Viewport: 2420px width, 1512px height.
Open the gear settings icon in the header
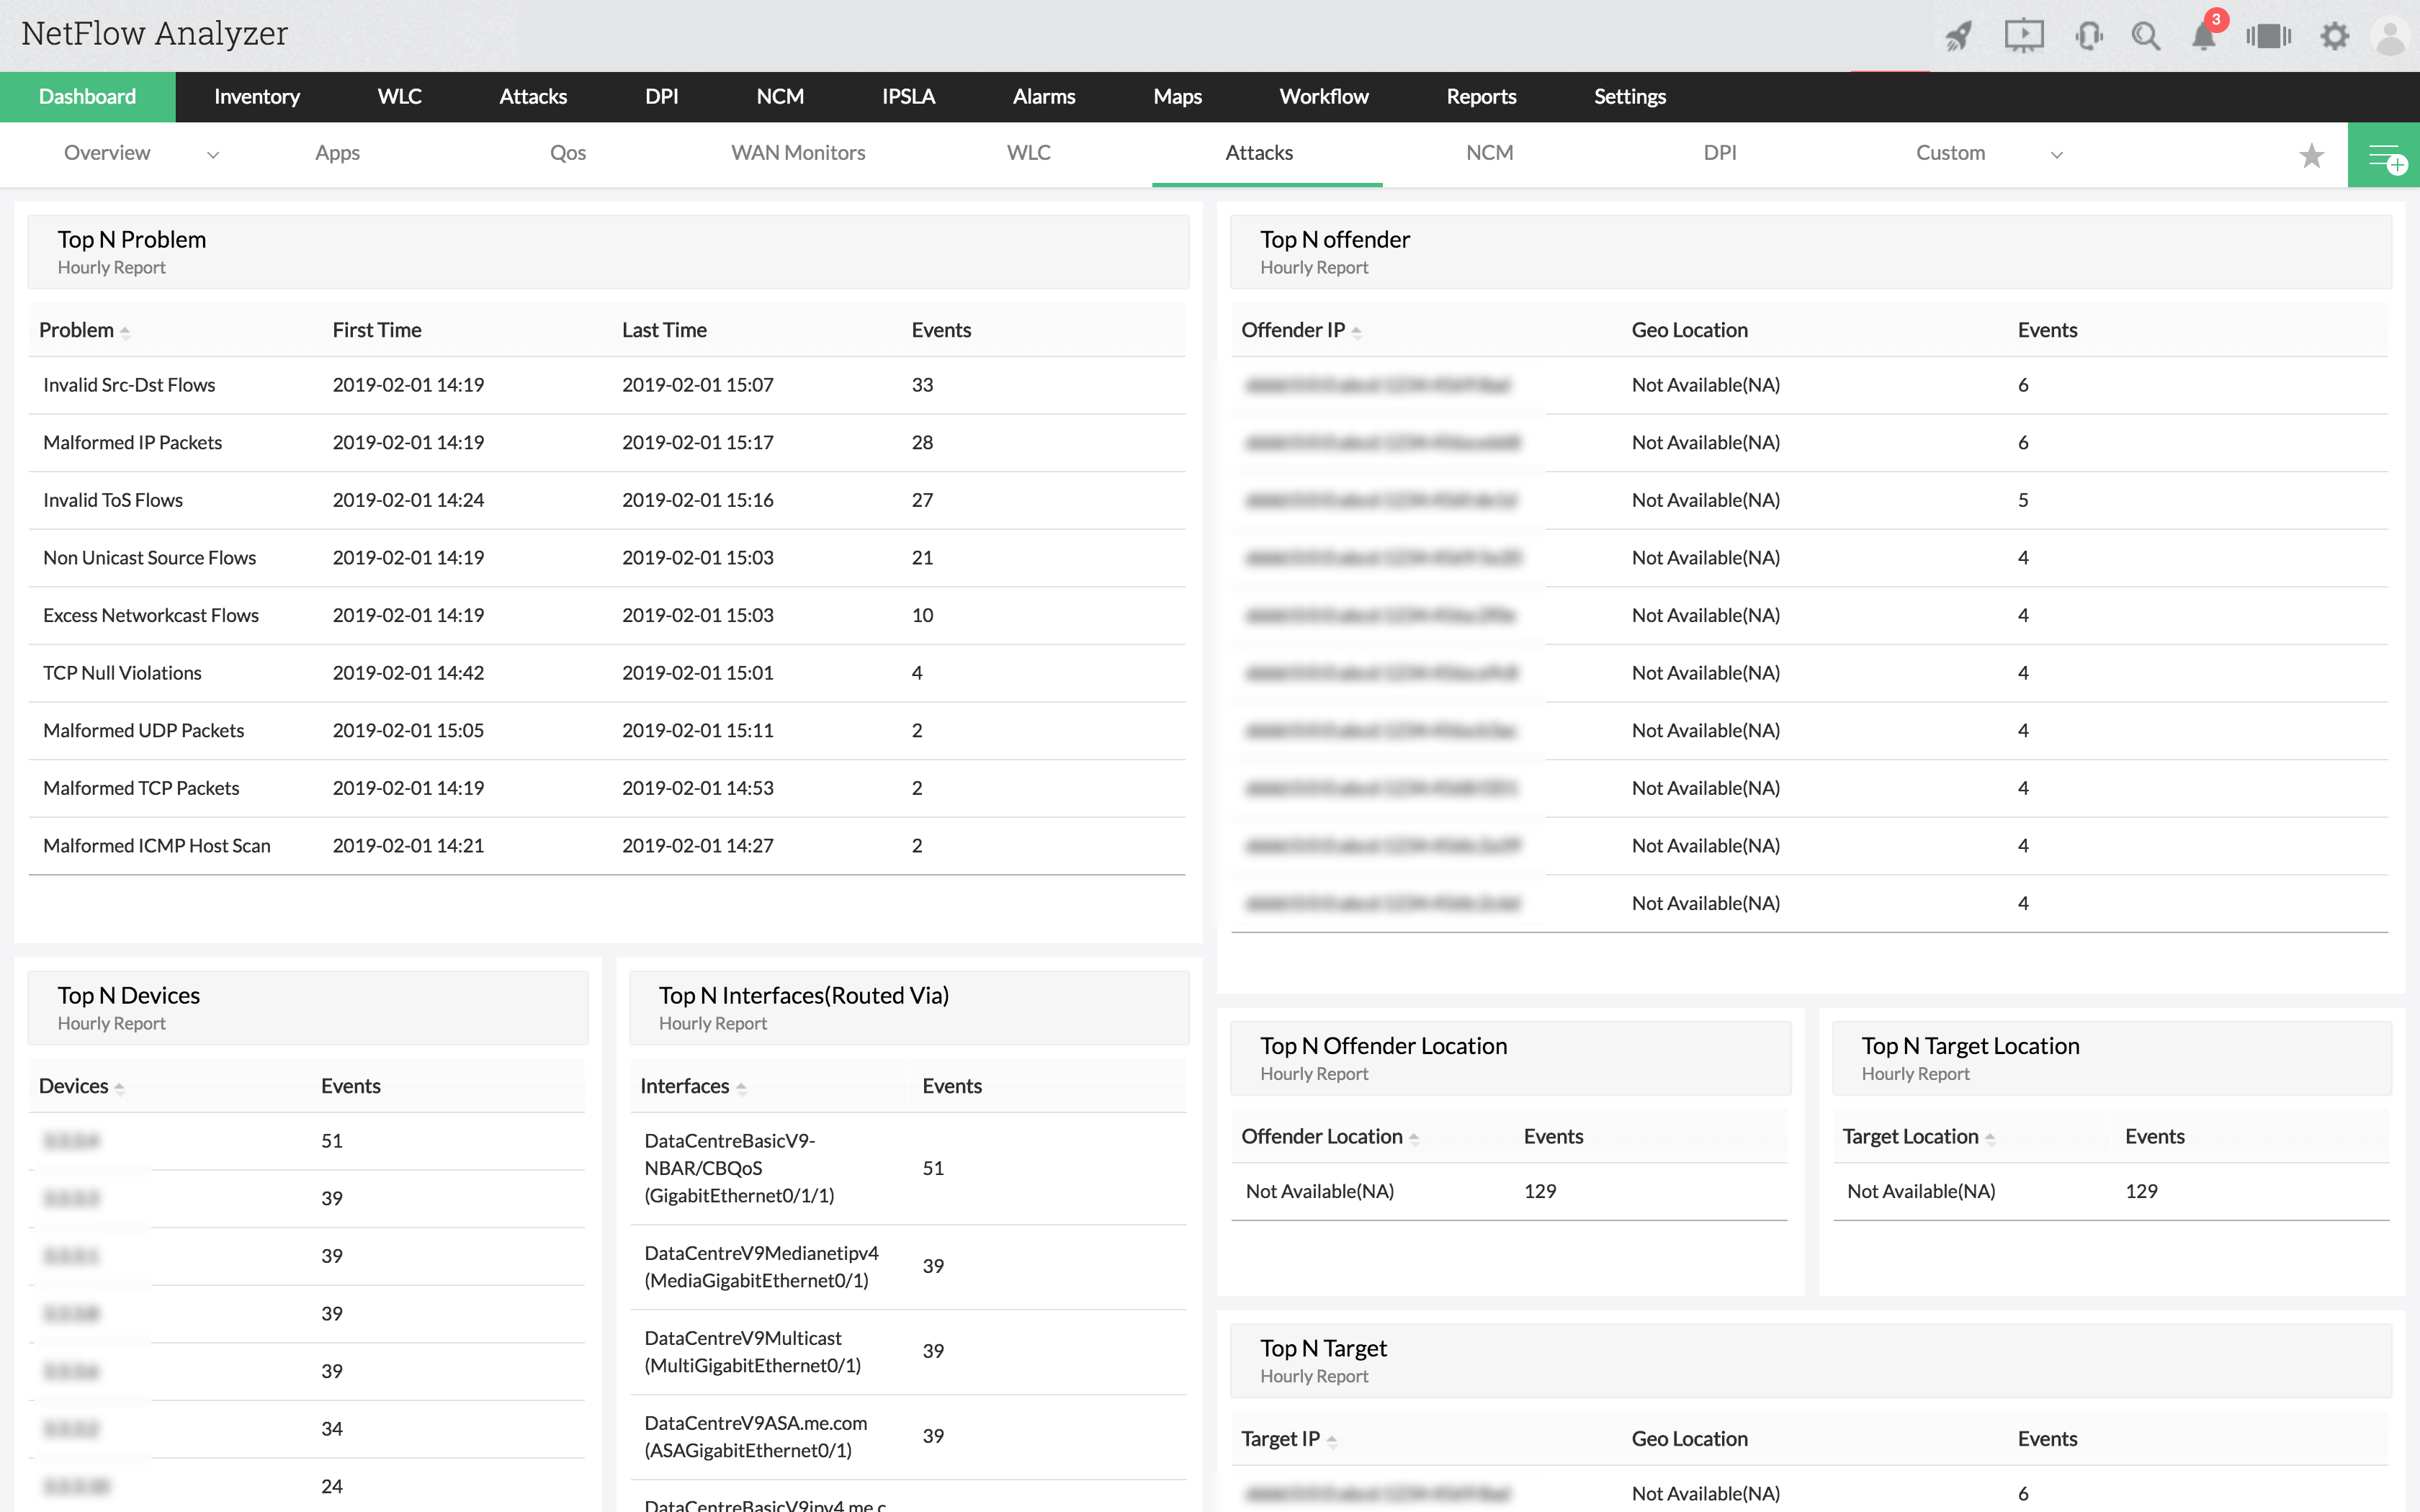tap(2334, 37)
